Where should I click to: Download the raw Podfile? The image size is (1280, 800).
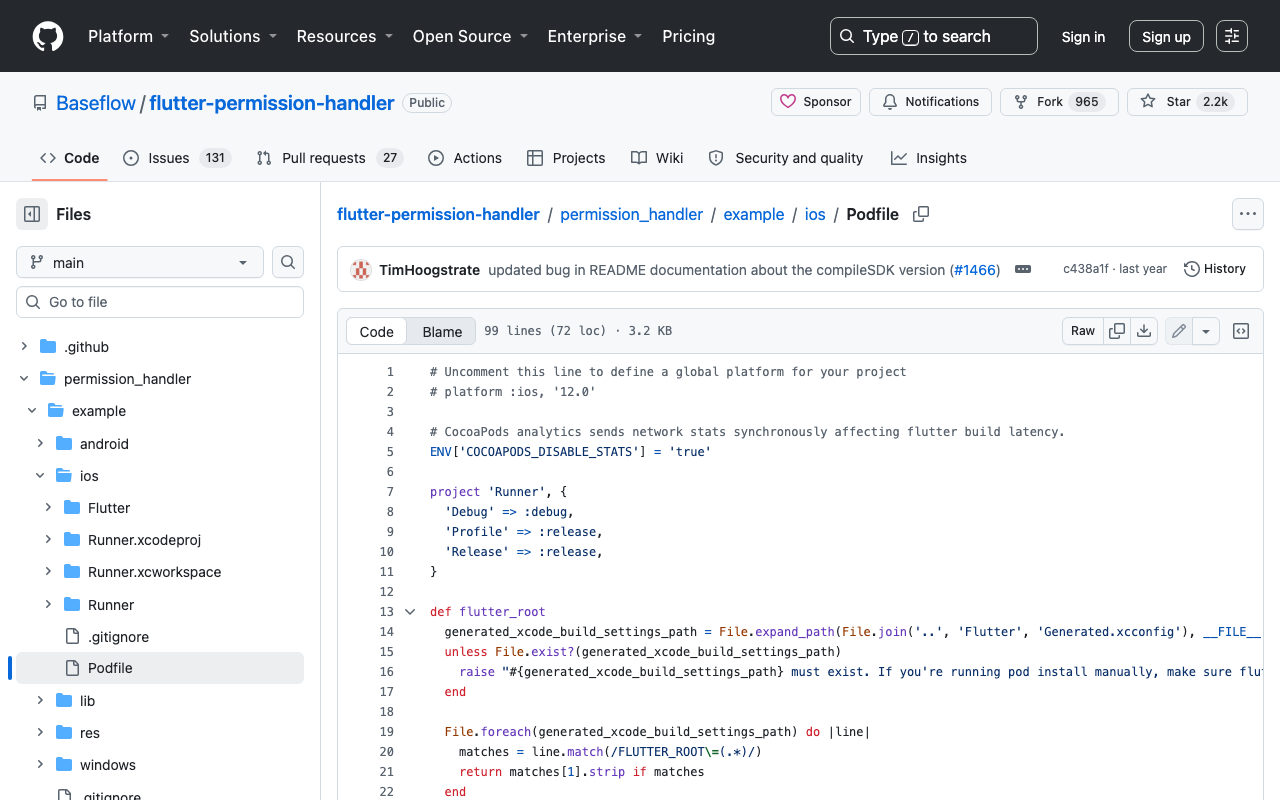tap(1144, 331)
